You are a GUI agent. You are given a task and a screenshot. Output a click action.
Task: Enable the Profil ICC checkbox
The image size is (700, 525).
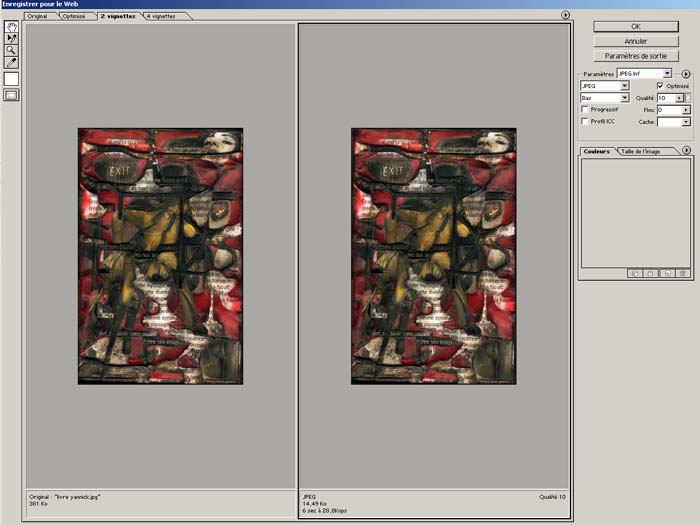click(x=584, y=121)
